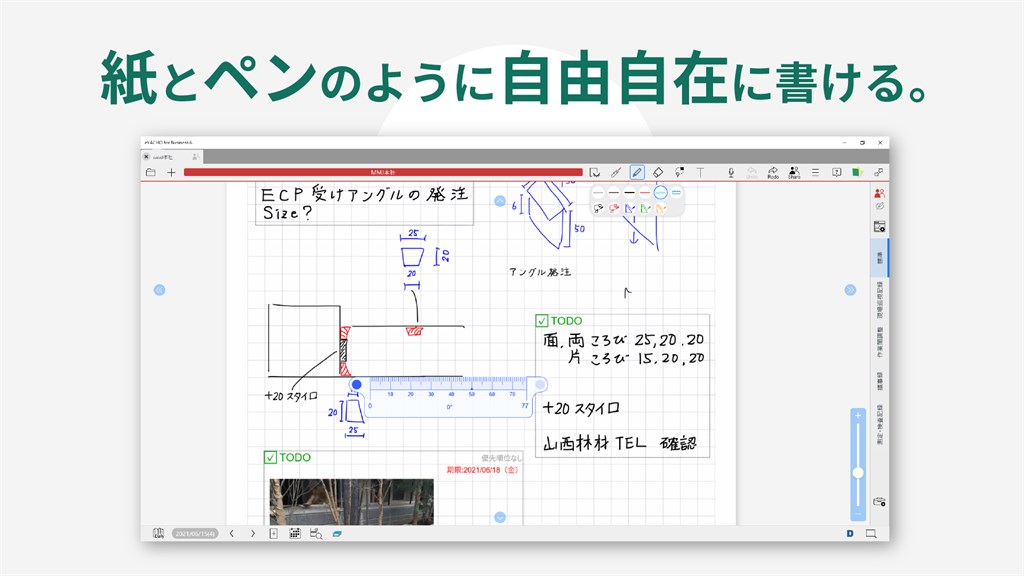Choose the selected blue line pen preset
The image size is (1024, 576).
point(661,193)
